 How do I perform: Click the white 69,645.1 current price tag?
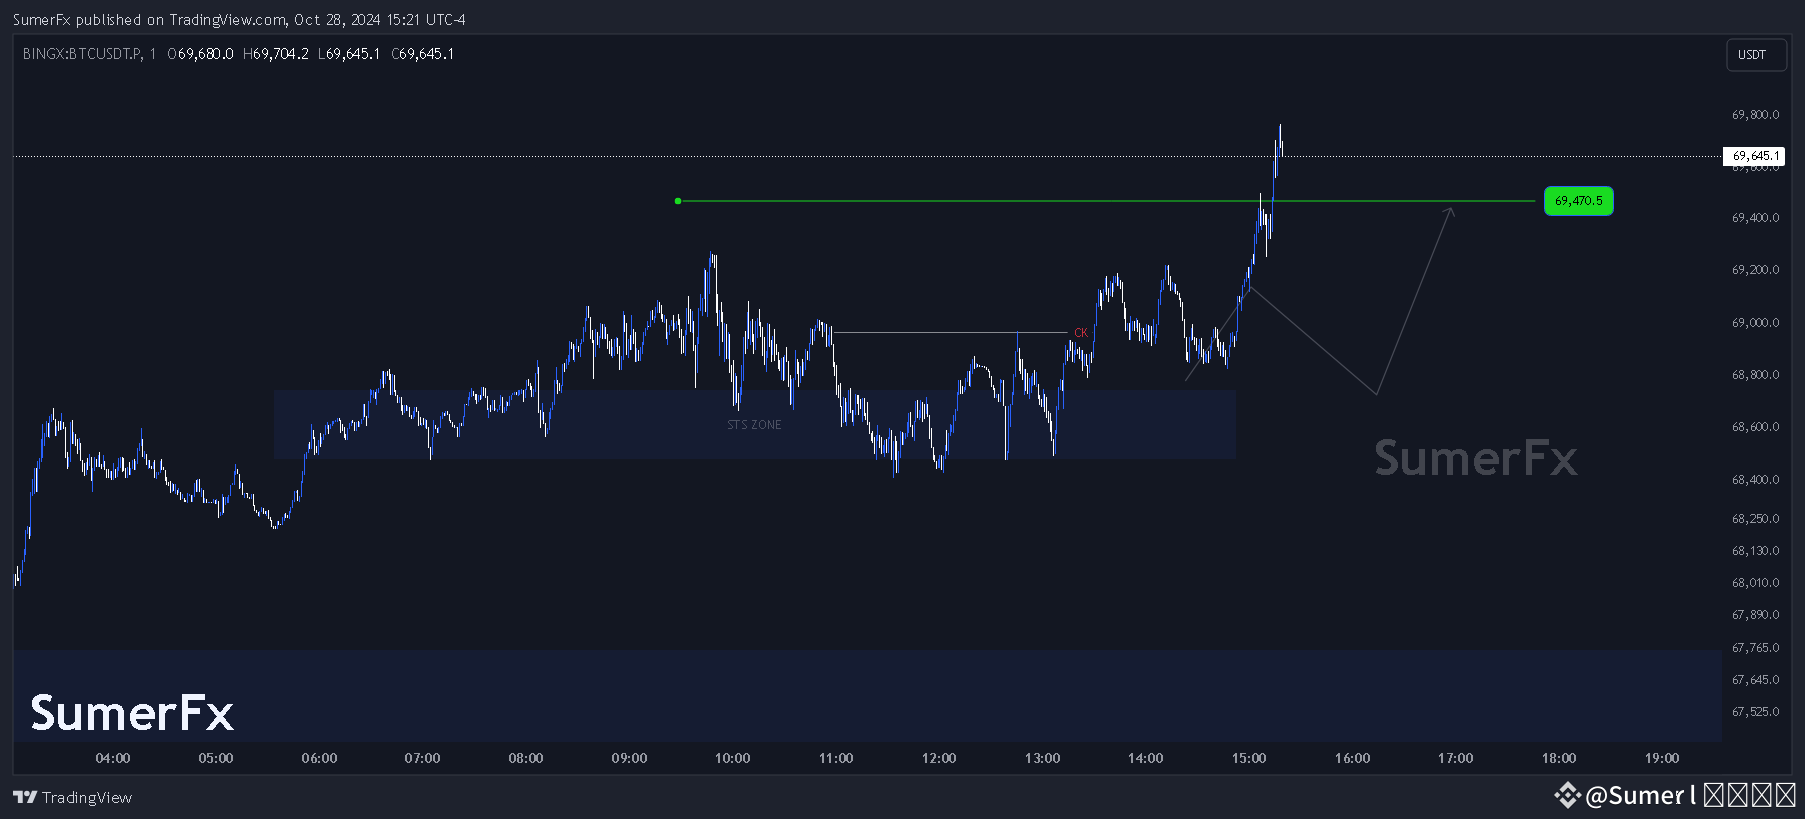1755,156
